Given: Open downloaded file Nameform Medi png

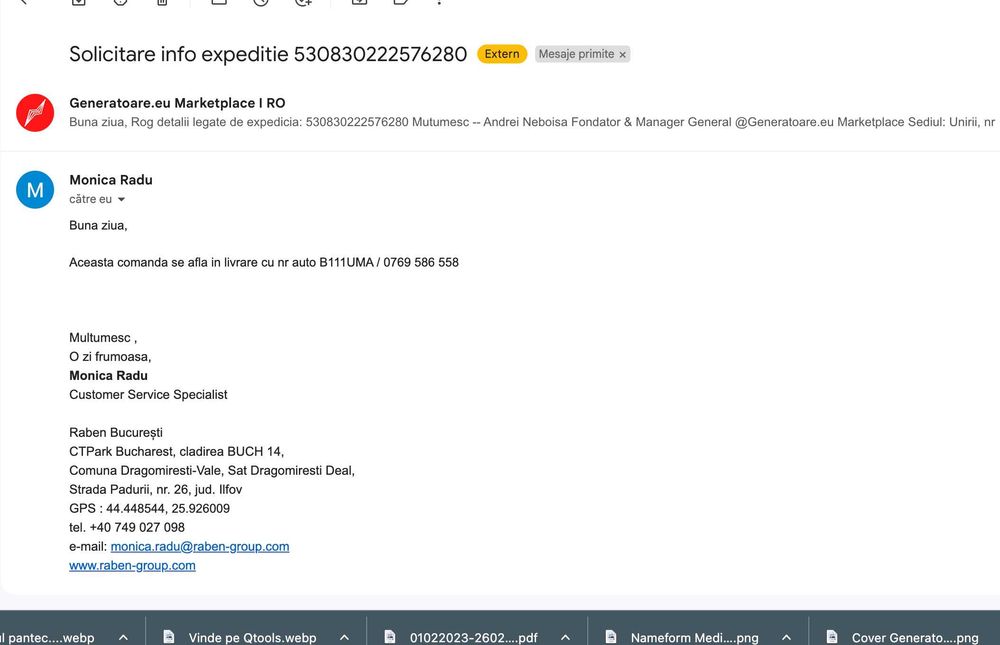Looking at the screenshot, I should (x=695, y=637).
